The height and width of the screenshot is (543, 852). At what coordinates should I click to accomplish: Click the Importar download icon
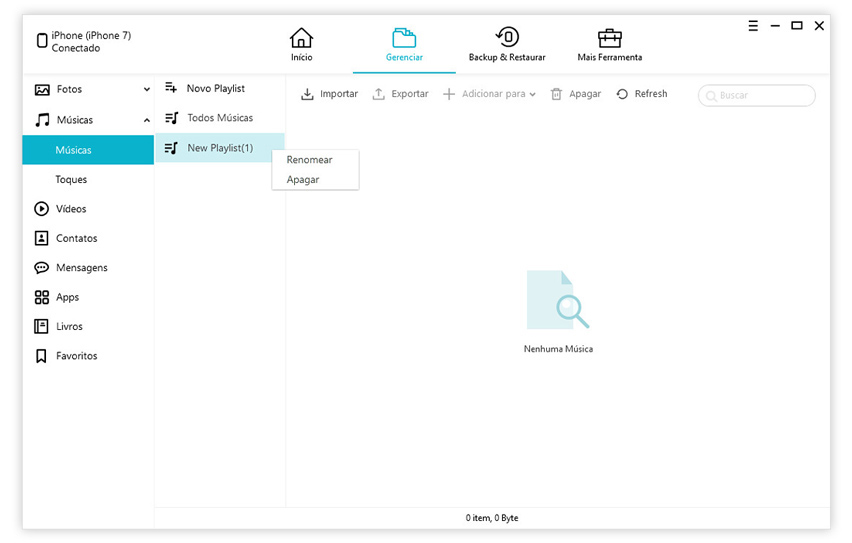click(x=307, y=94)
